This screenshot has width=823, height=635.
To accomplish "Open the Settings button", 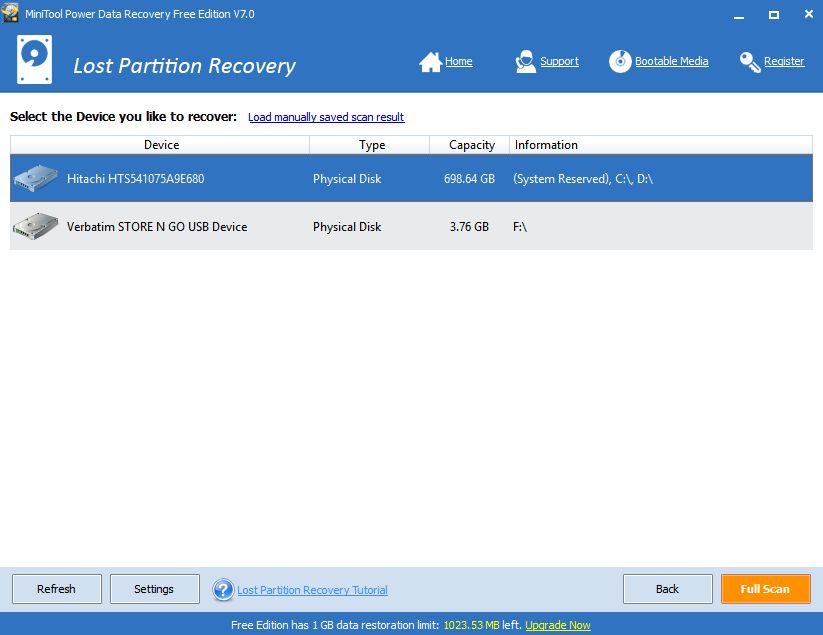I will click(x=154, y=589).
